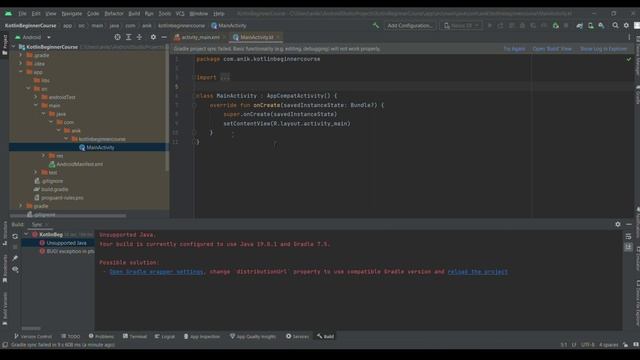Viewport: 640px width, 360px height.
Task: Click the Open 'Build' View link
Action: coord(552,49)
